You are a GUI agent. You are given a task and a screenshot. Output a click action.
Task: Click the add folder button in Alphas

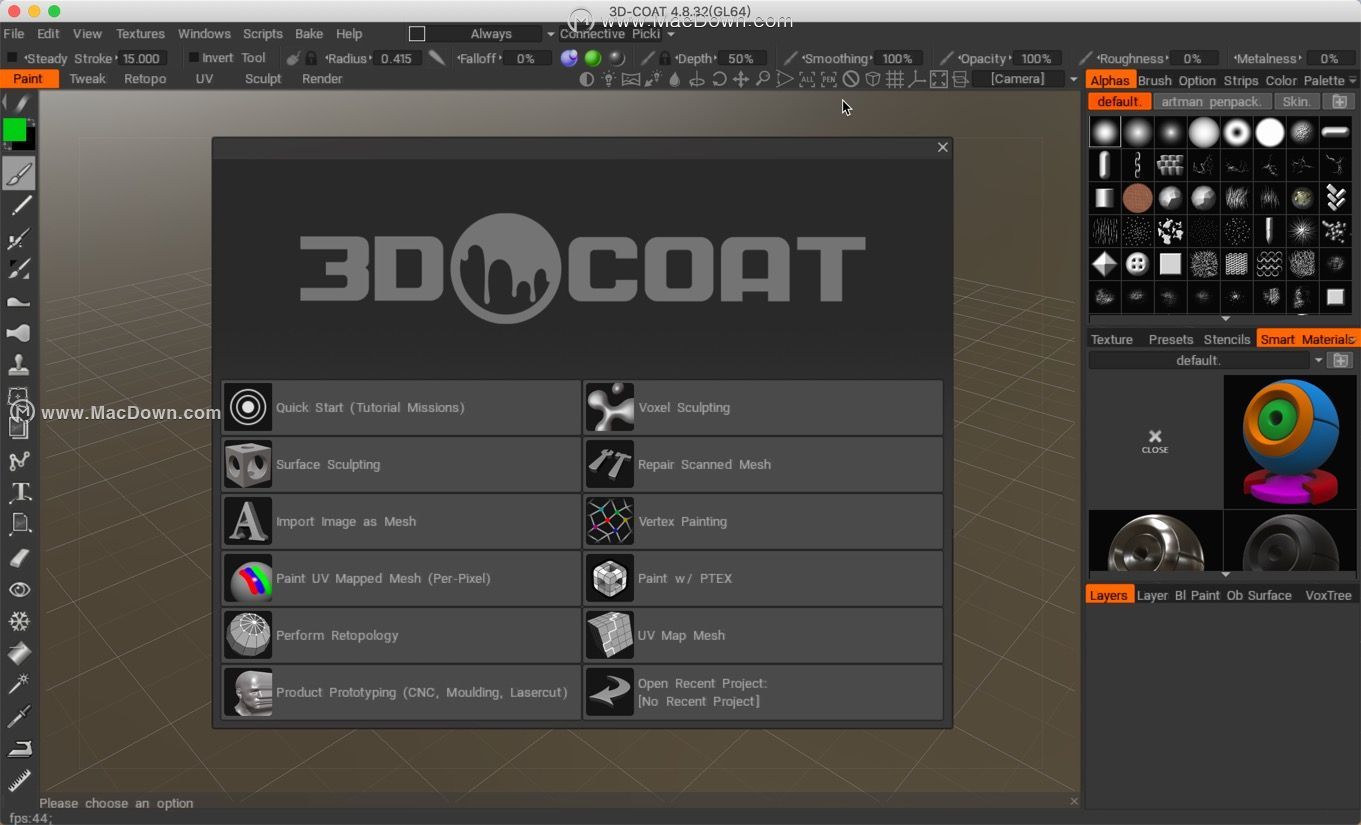tap(1339, 101)
